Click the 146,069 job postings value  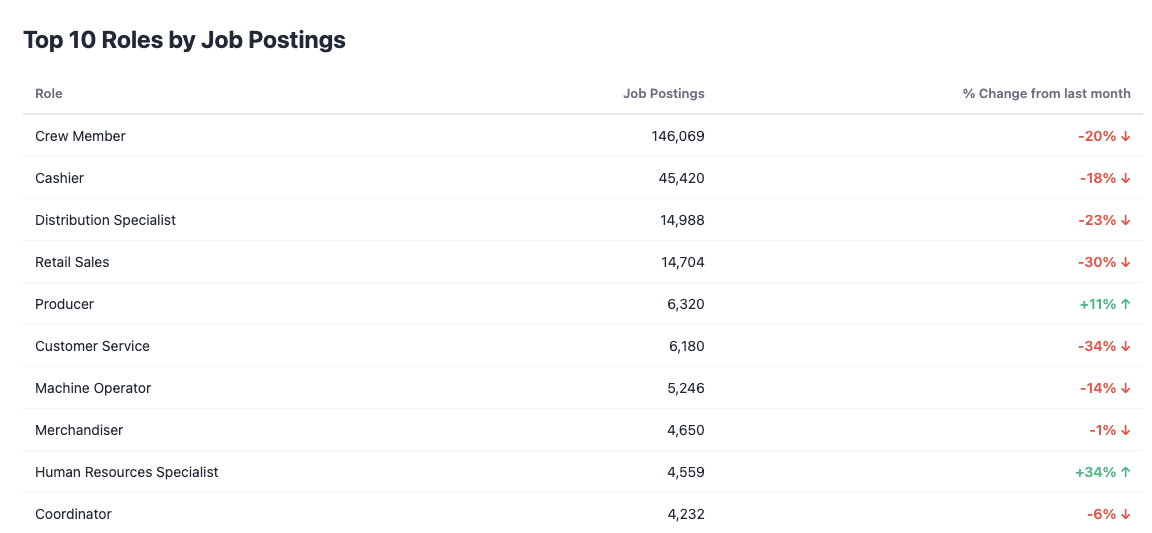coord(678,136)
